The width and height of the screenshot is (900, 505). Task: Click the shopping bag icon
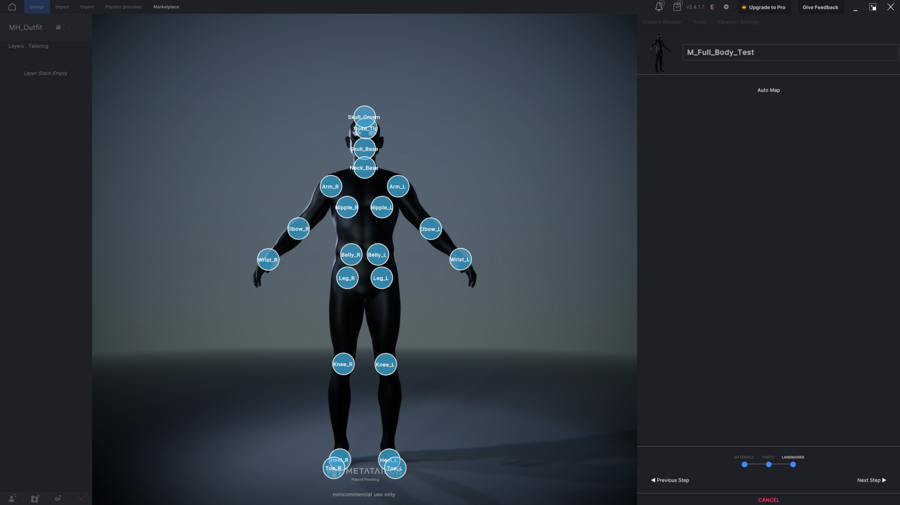click(677, 7)
